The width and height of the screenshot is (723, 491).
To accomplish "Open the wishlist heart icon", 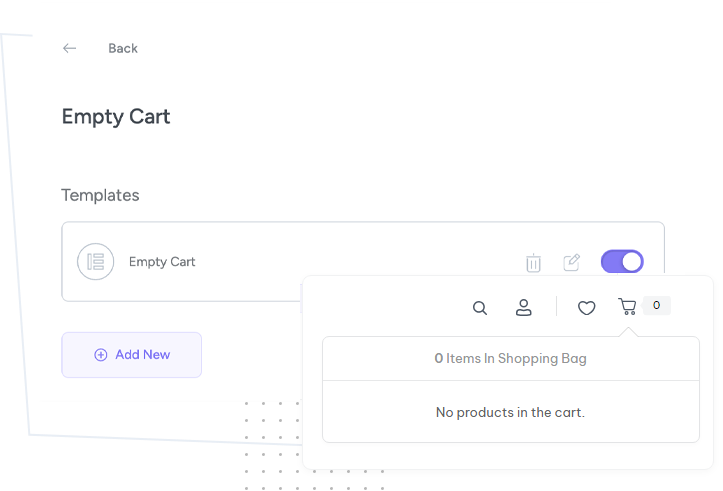I will [587, 308].
